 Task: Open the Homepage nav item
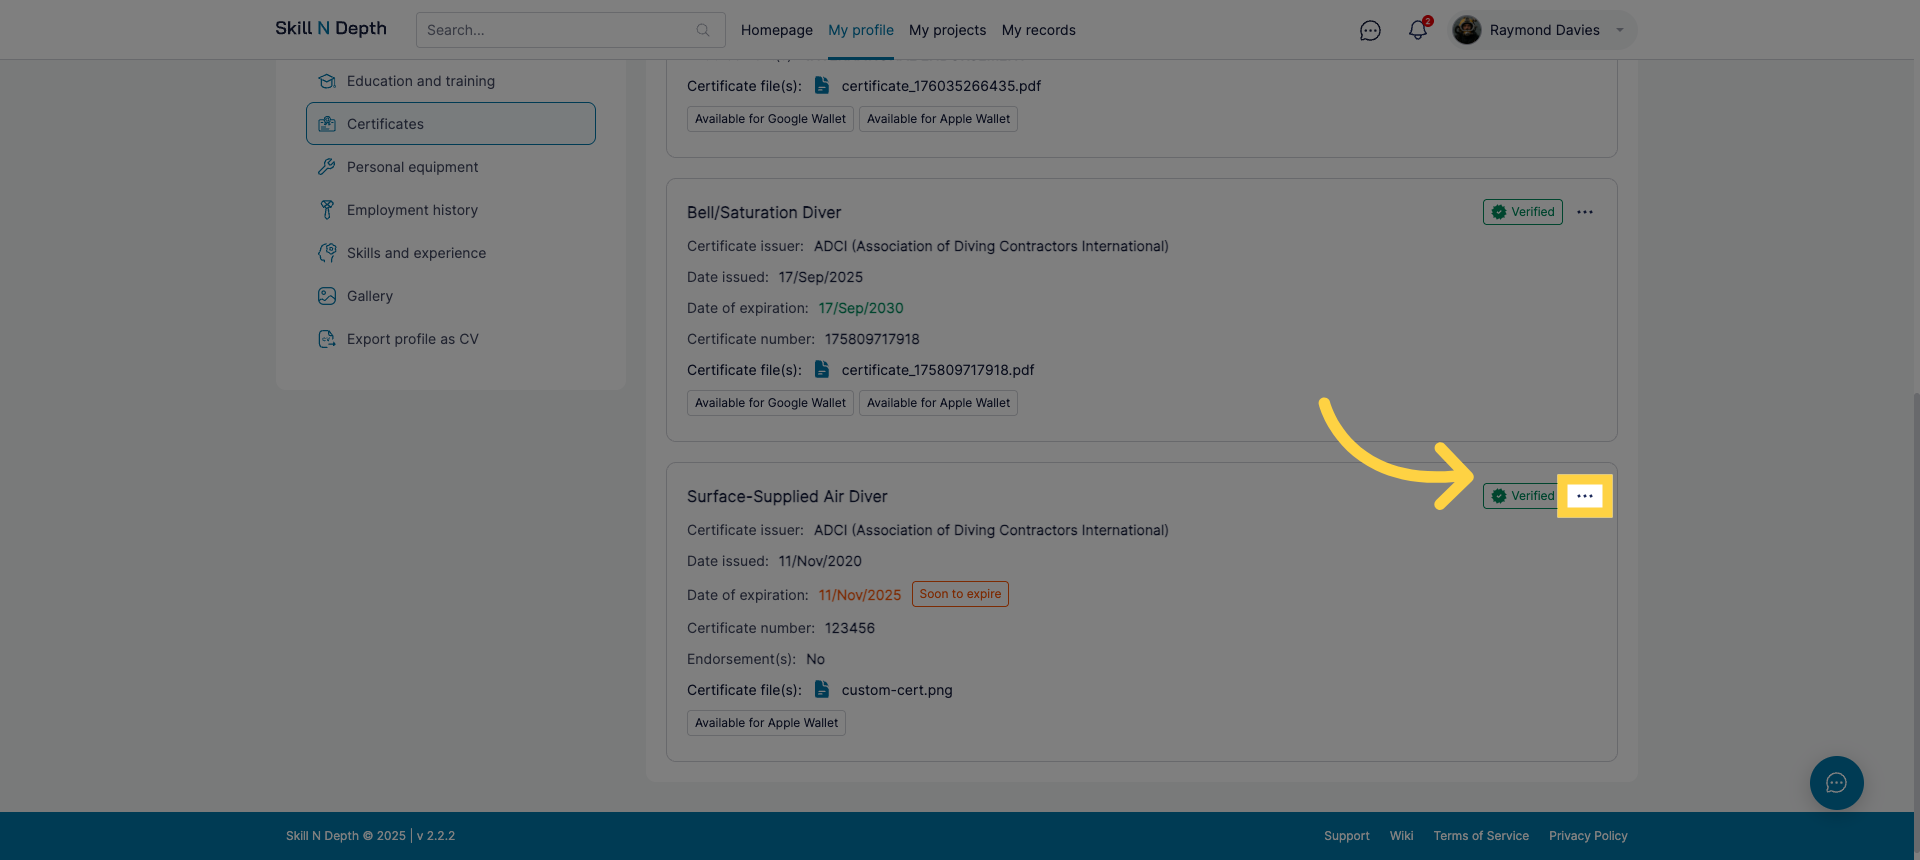click(777, 30)
